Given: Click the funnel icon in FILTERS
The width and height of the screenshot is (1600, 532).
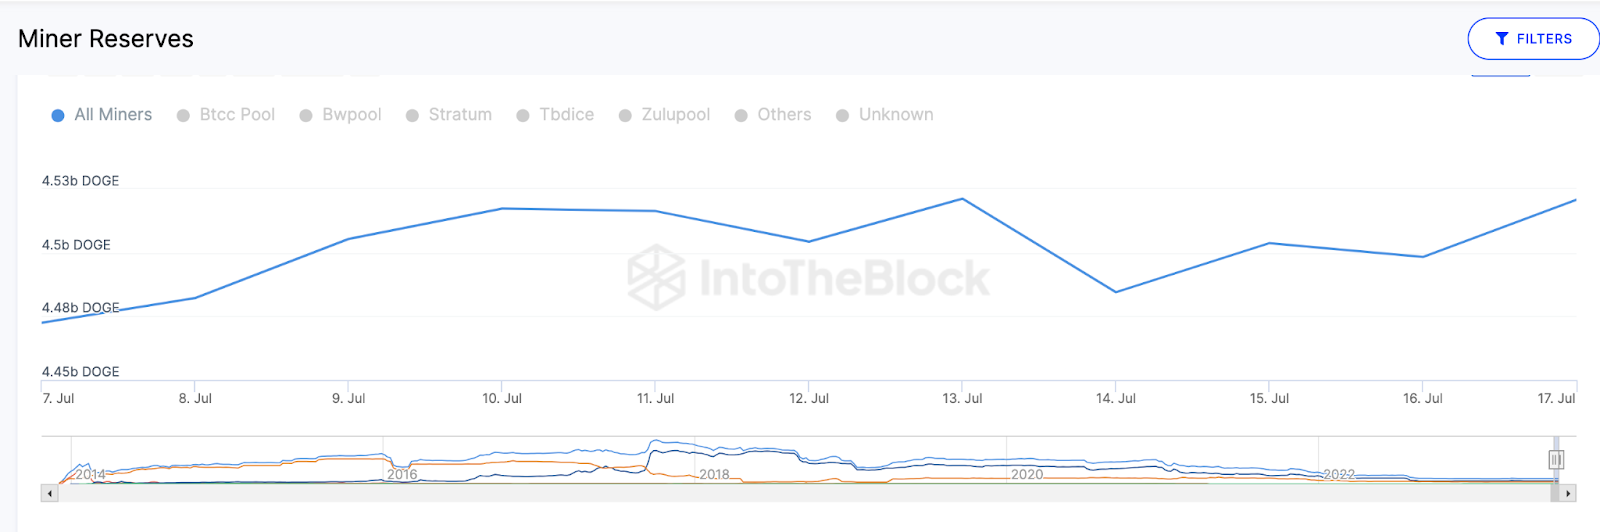Looking at the screenshot, I should point(1502,39).
